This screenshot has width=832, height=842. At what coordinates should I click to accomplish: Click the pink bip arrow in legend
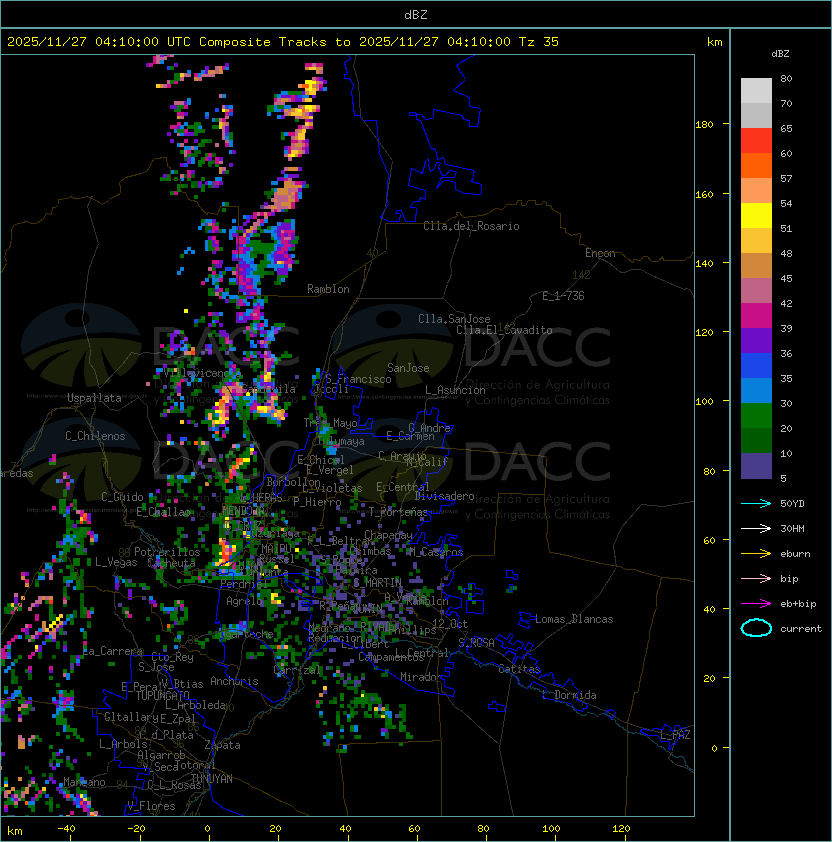point(756,578)
